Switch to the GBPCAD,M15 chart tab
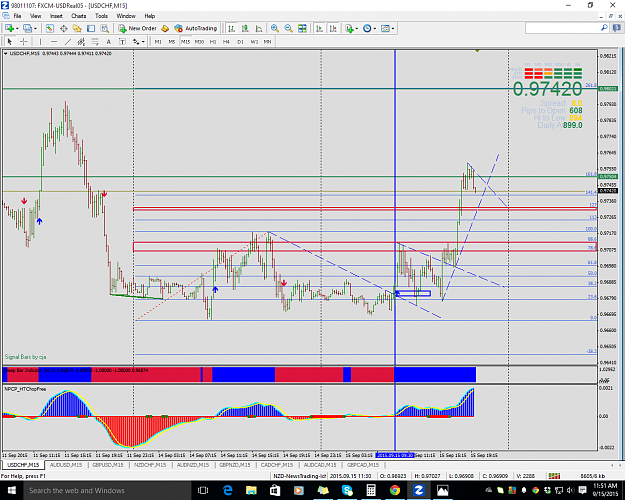 (362, 465)
